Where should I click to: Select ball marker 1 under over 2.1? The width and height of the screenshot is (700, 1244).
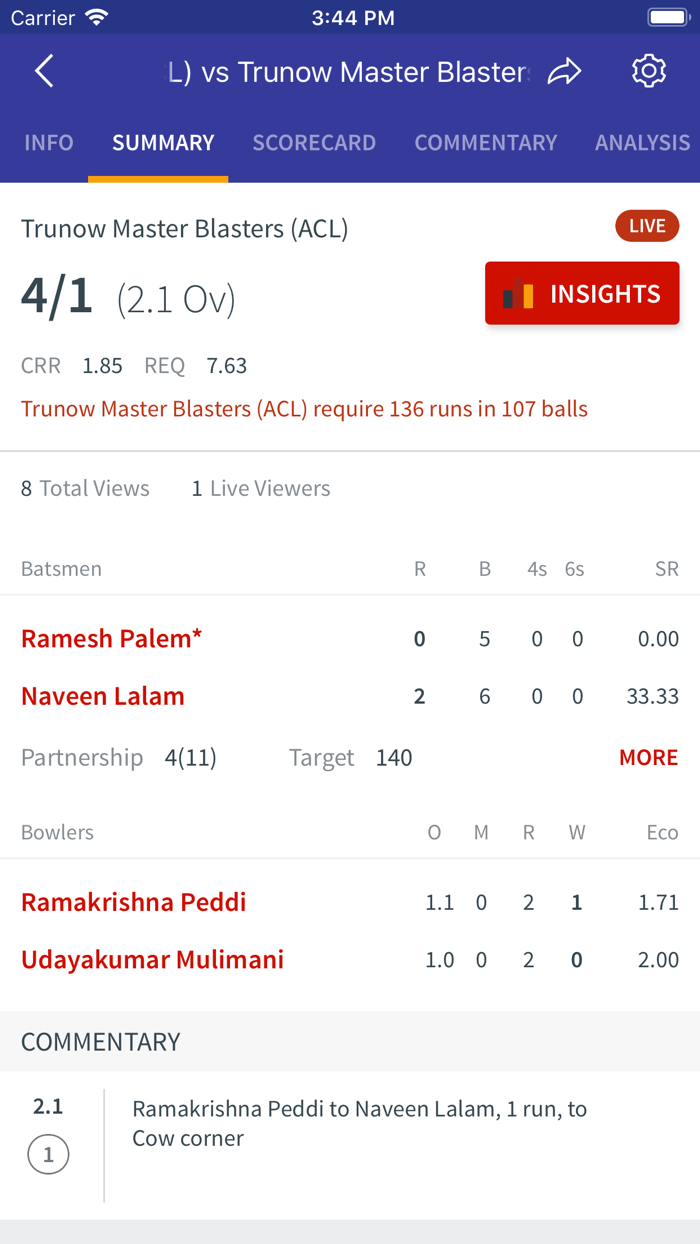point(48,1153)
